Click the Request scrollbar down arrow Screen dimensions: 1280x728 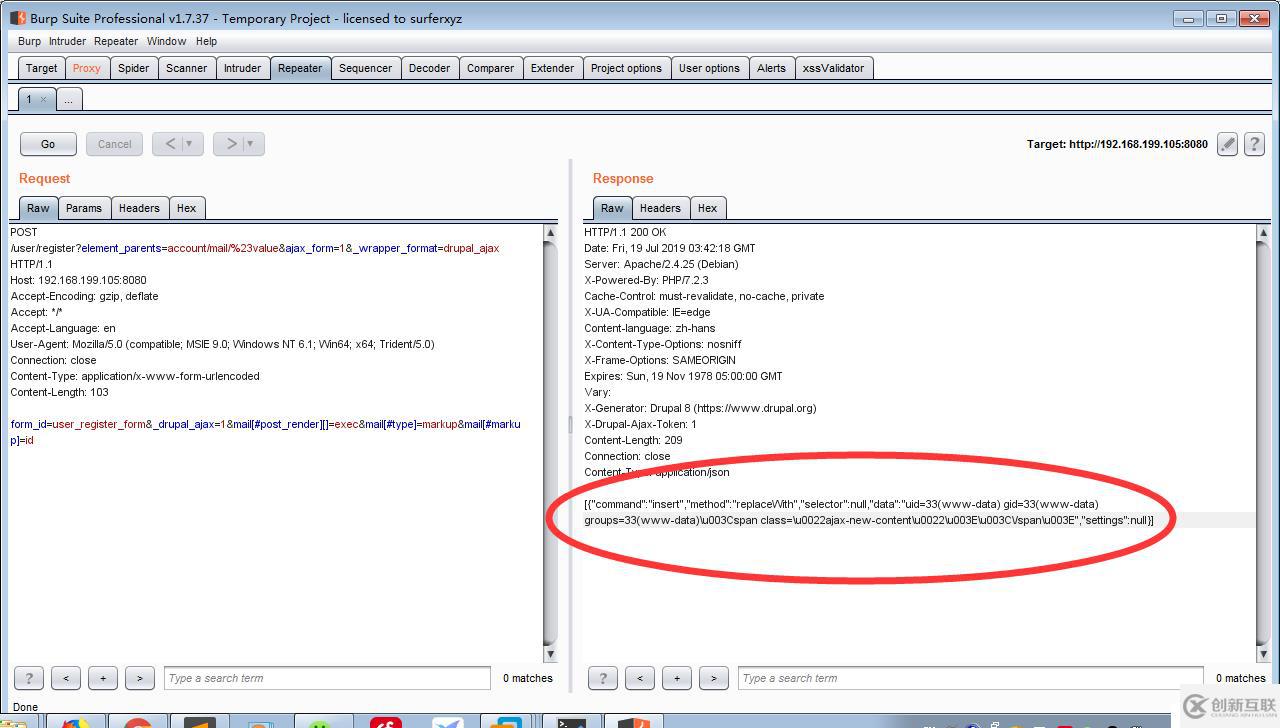(550, 654)
